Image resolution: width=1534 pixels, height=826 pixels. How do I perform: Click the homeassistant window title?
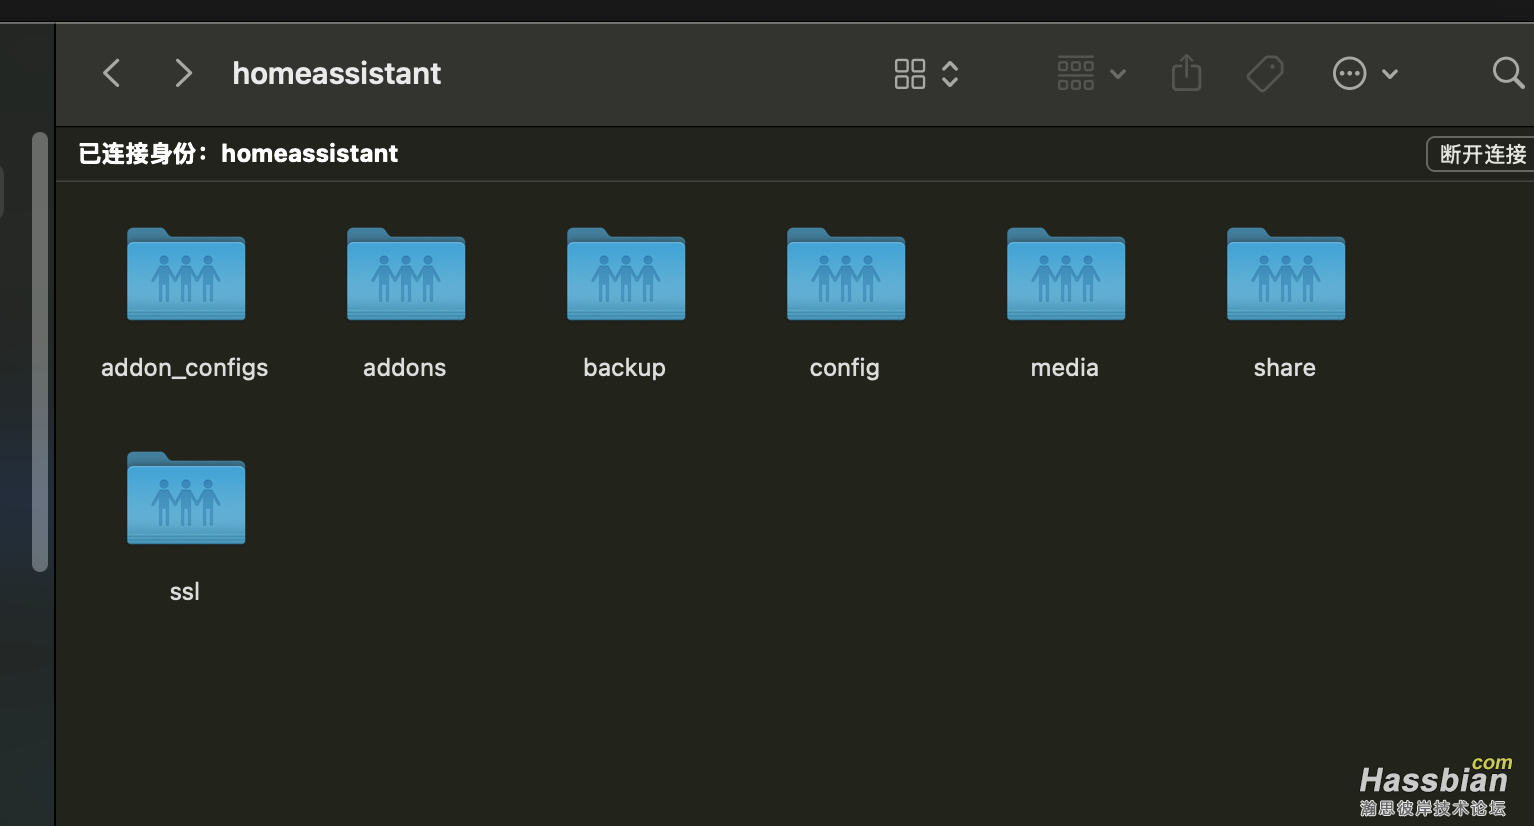(x=337, y=73)
